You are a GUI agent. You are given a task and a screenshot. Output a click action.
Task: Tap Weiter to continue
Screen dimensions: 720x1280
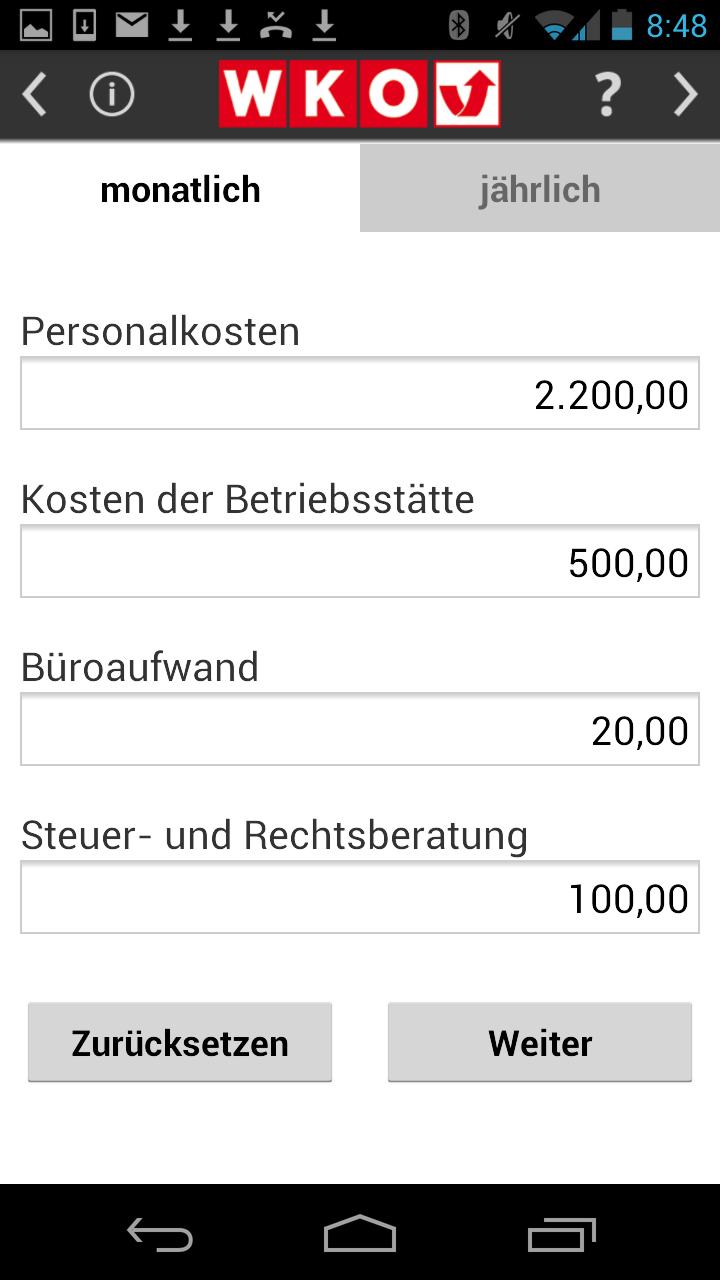539,1042
